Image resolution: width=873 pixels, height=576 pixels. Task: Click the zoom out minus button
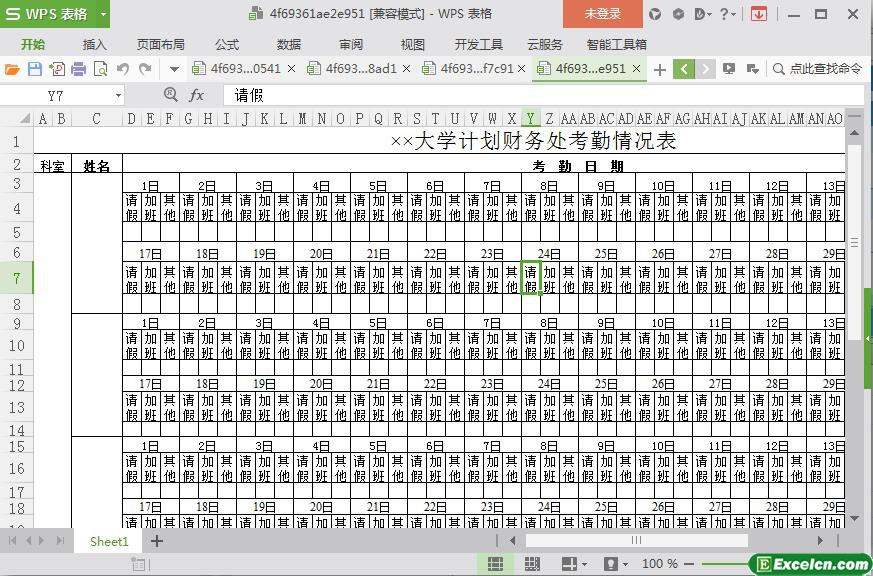coord(689,564)
